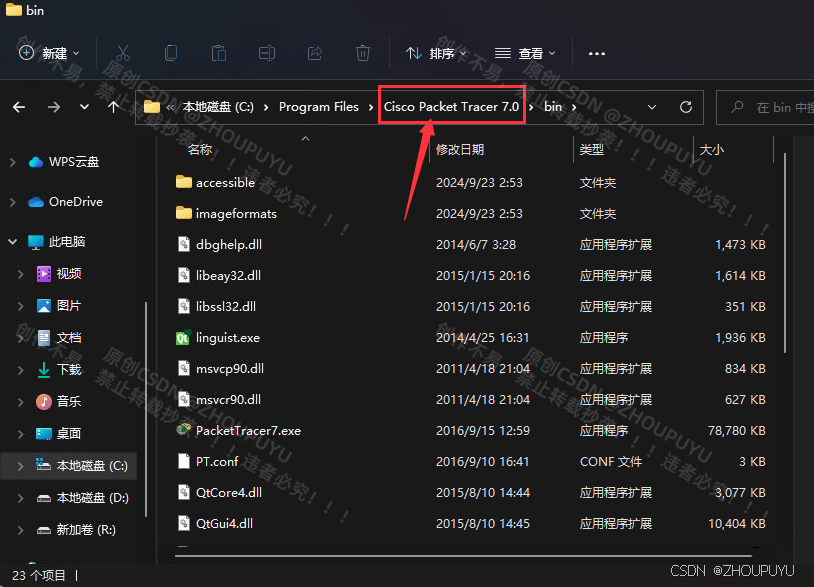Click the 78,780 KB size cell

coord(737,431)
